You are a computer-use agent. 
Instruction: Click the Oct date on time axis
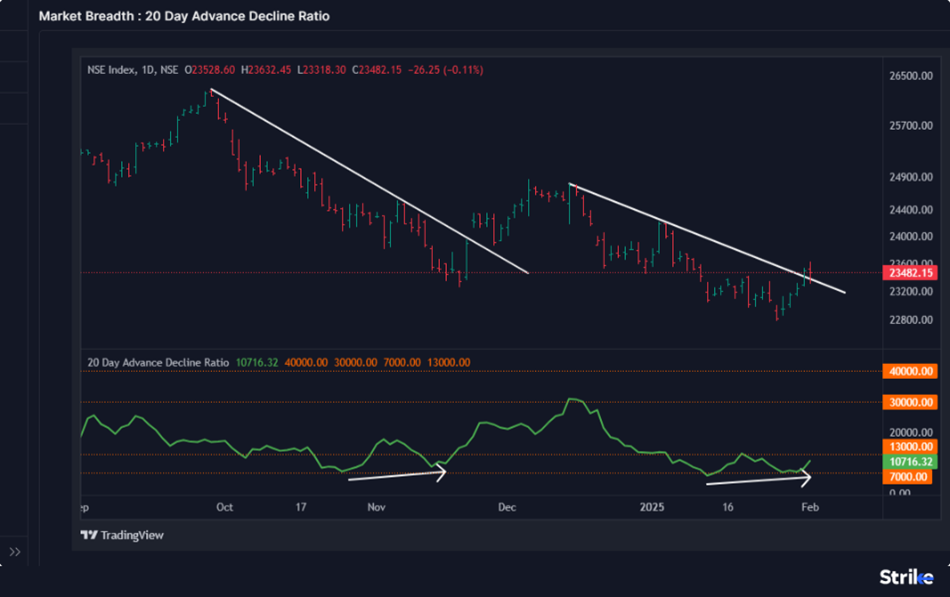[x=224, y=507]
